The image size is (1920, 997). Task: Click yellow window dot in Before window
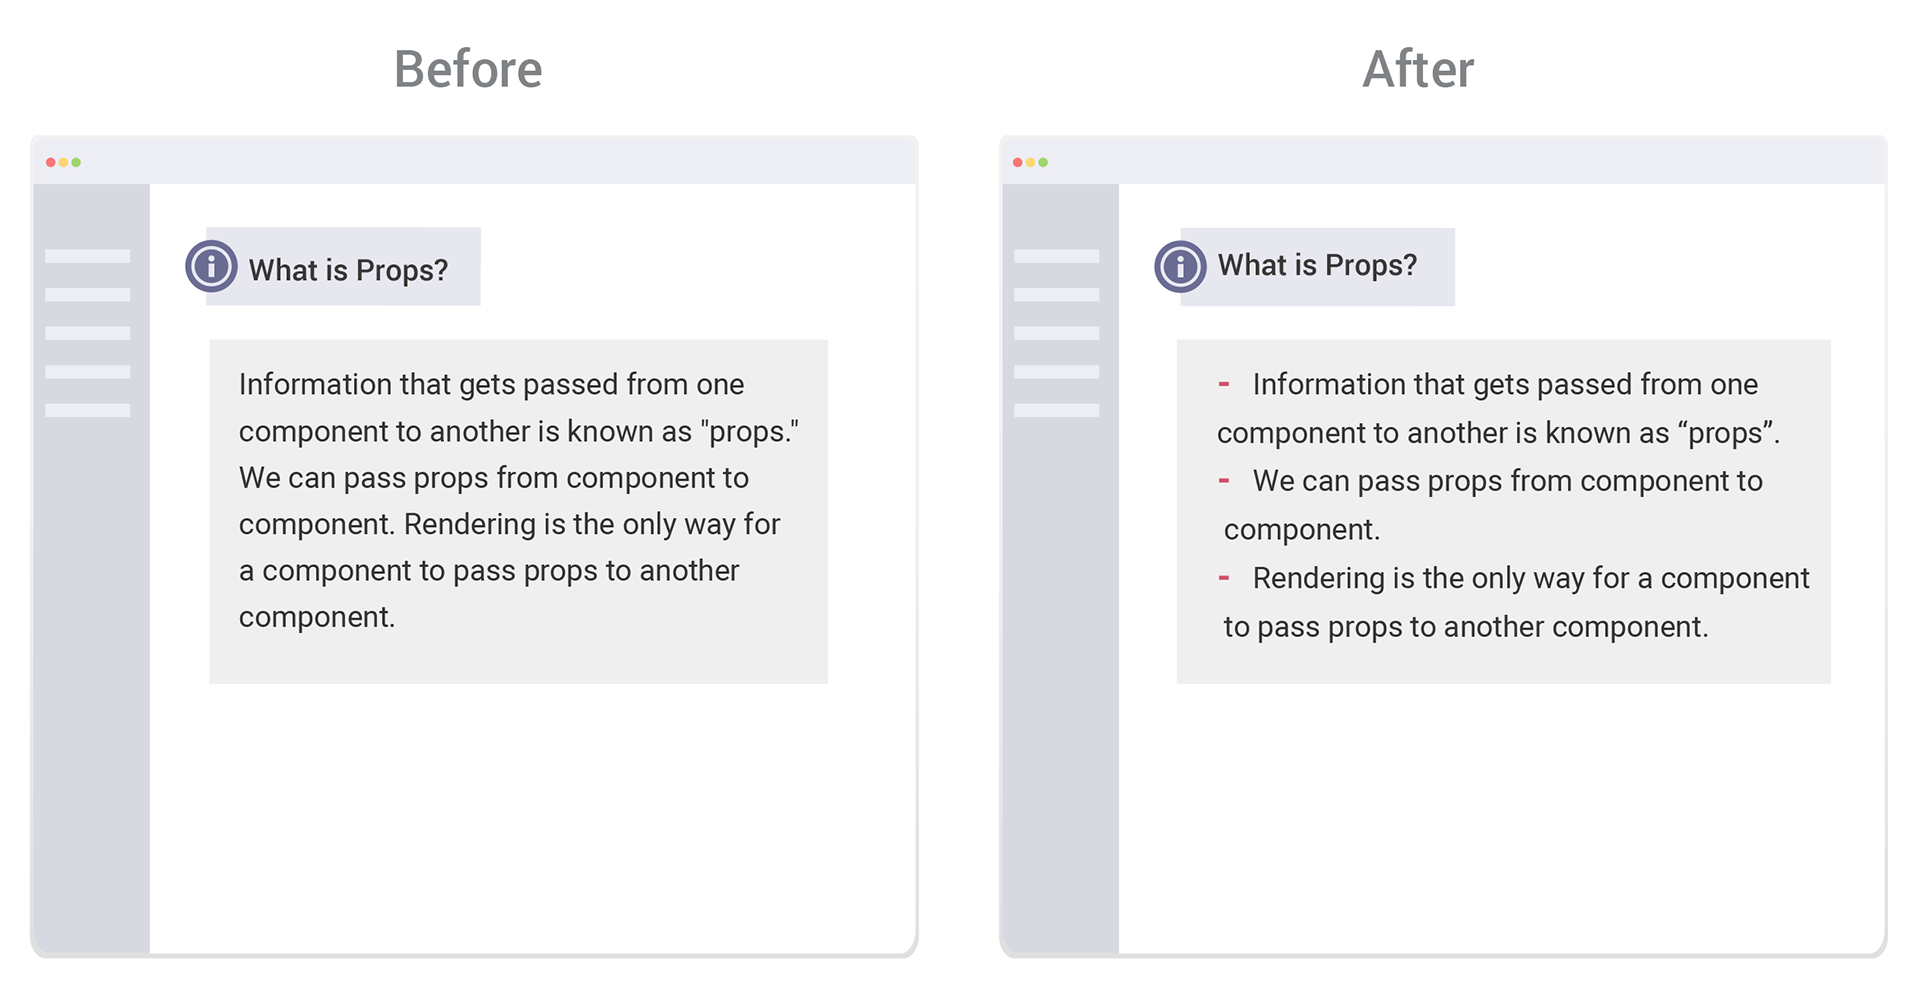click(x=63, y=162)
